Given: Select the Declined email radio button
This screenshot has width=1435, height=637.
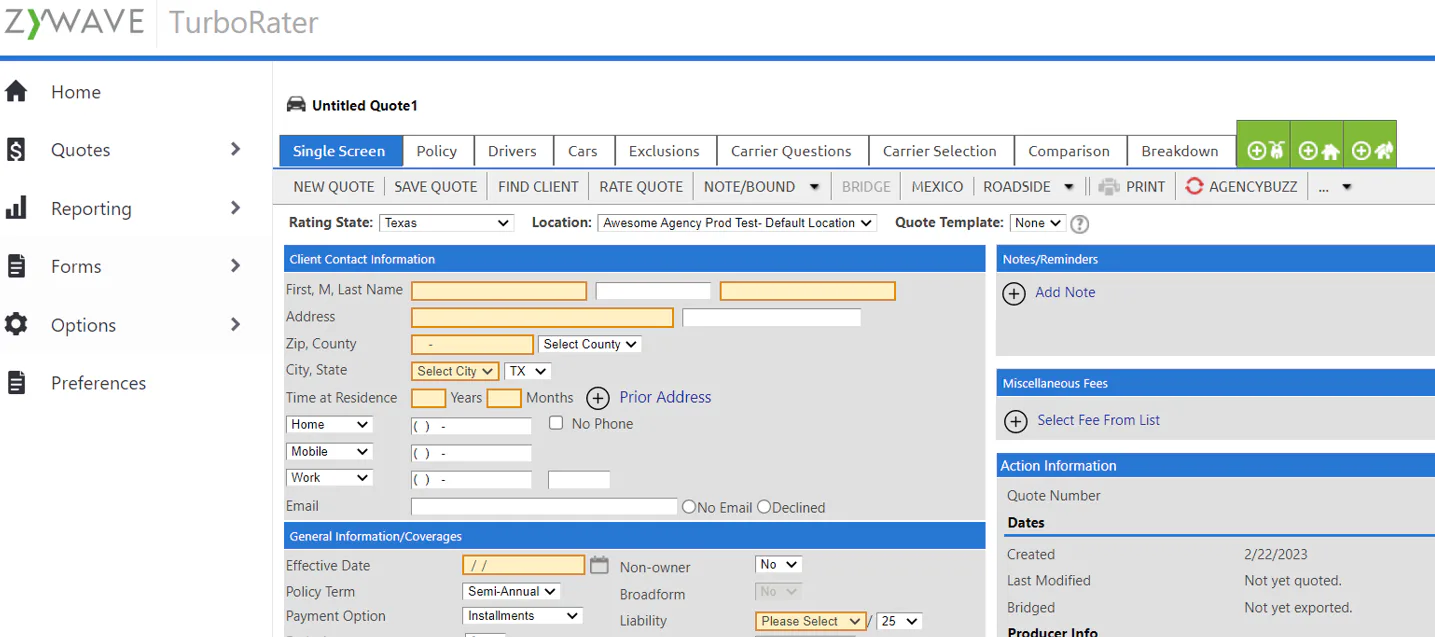Looking at the screenshot, I should click(764, 507).
